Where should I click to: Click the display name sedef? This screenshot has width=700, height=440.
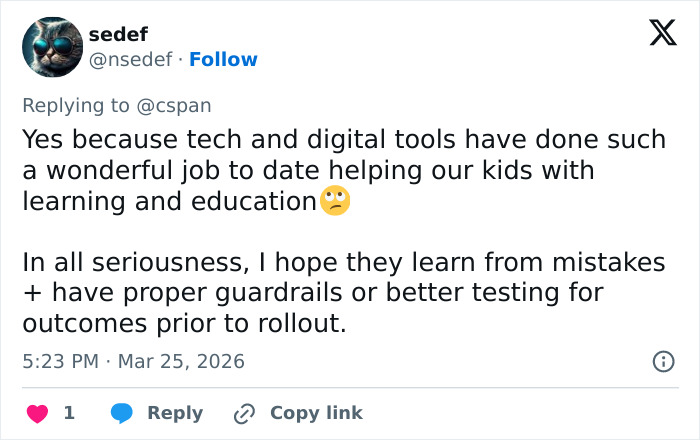pos(118,35)
